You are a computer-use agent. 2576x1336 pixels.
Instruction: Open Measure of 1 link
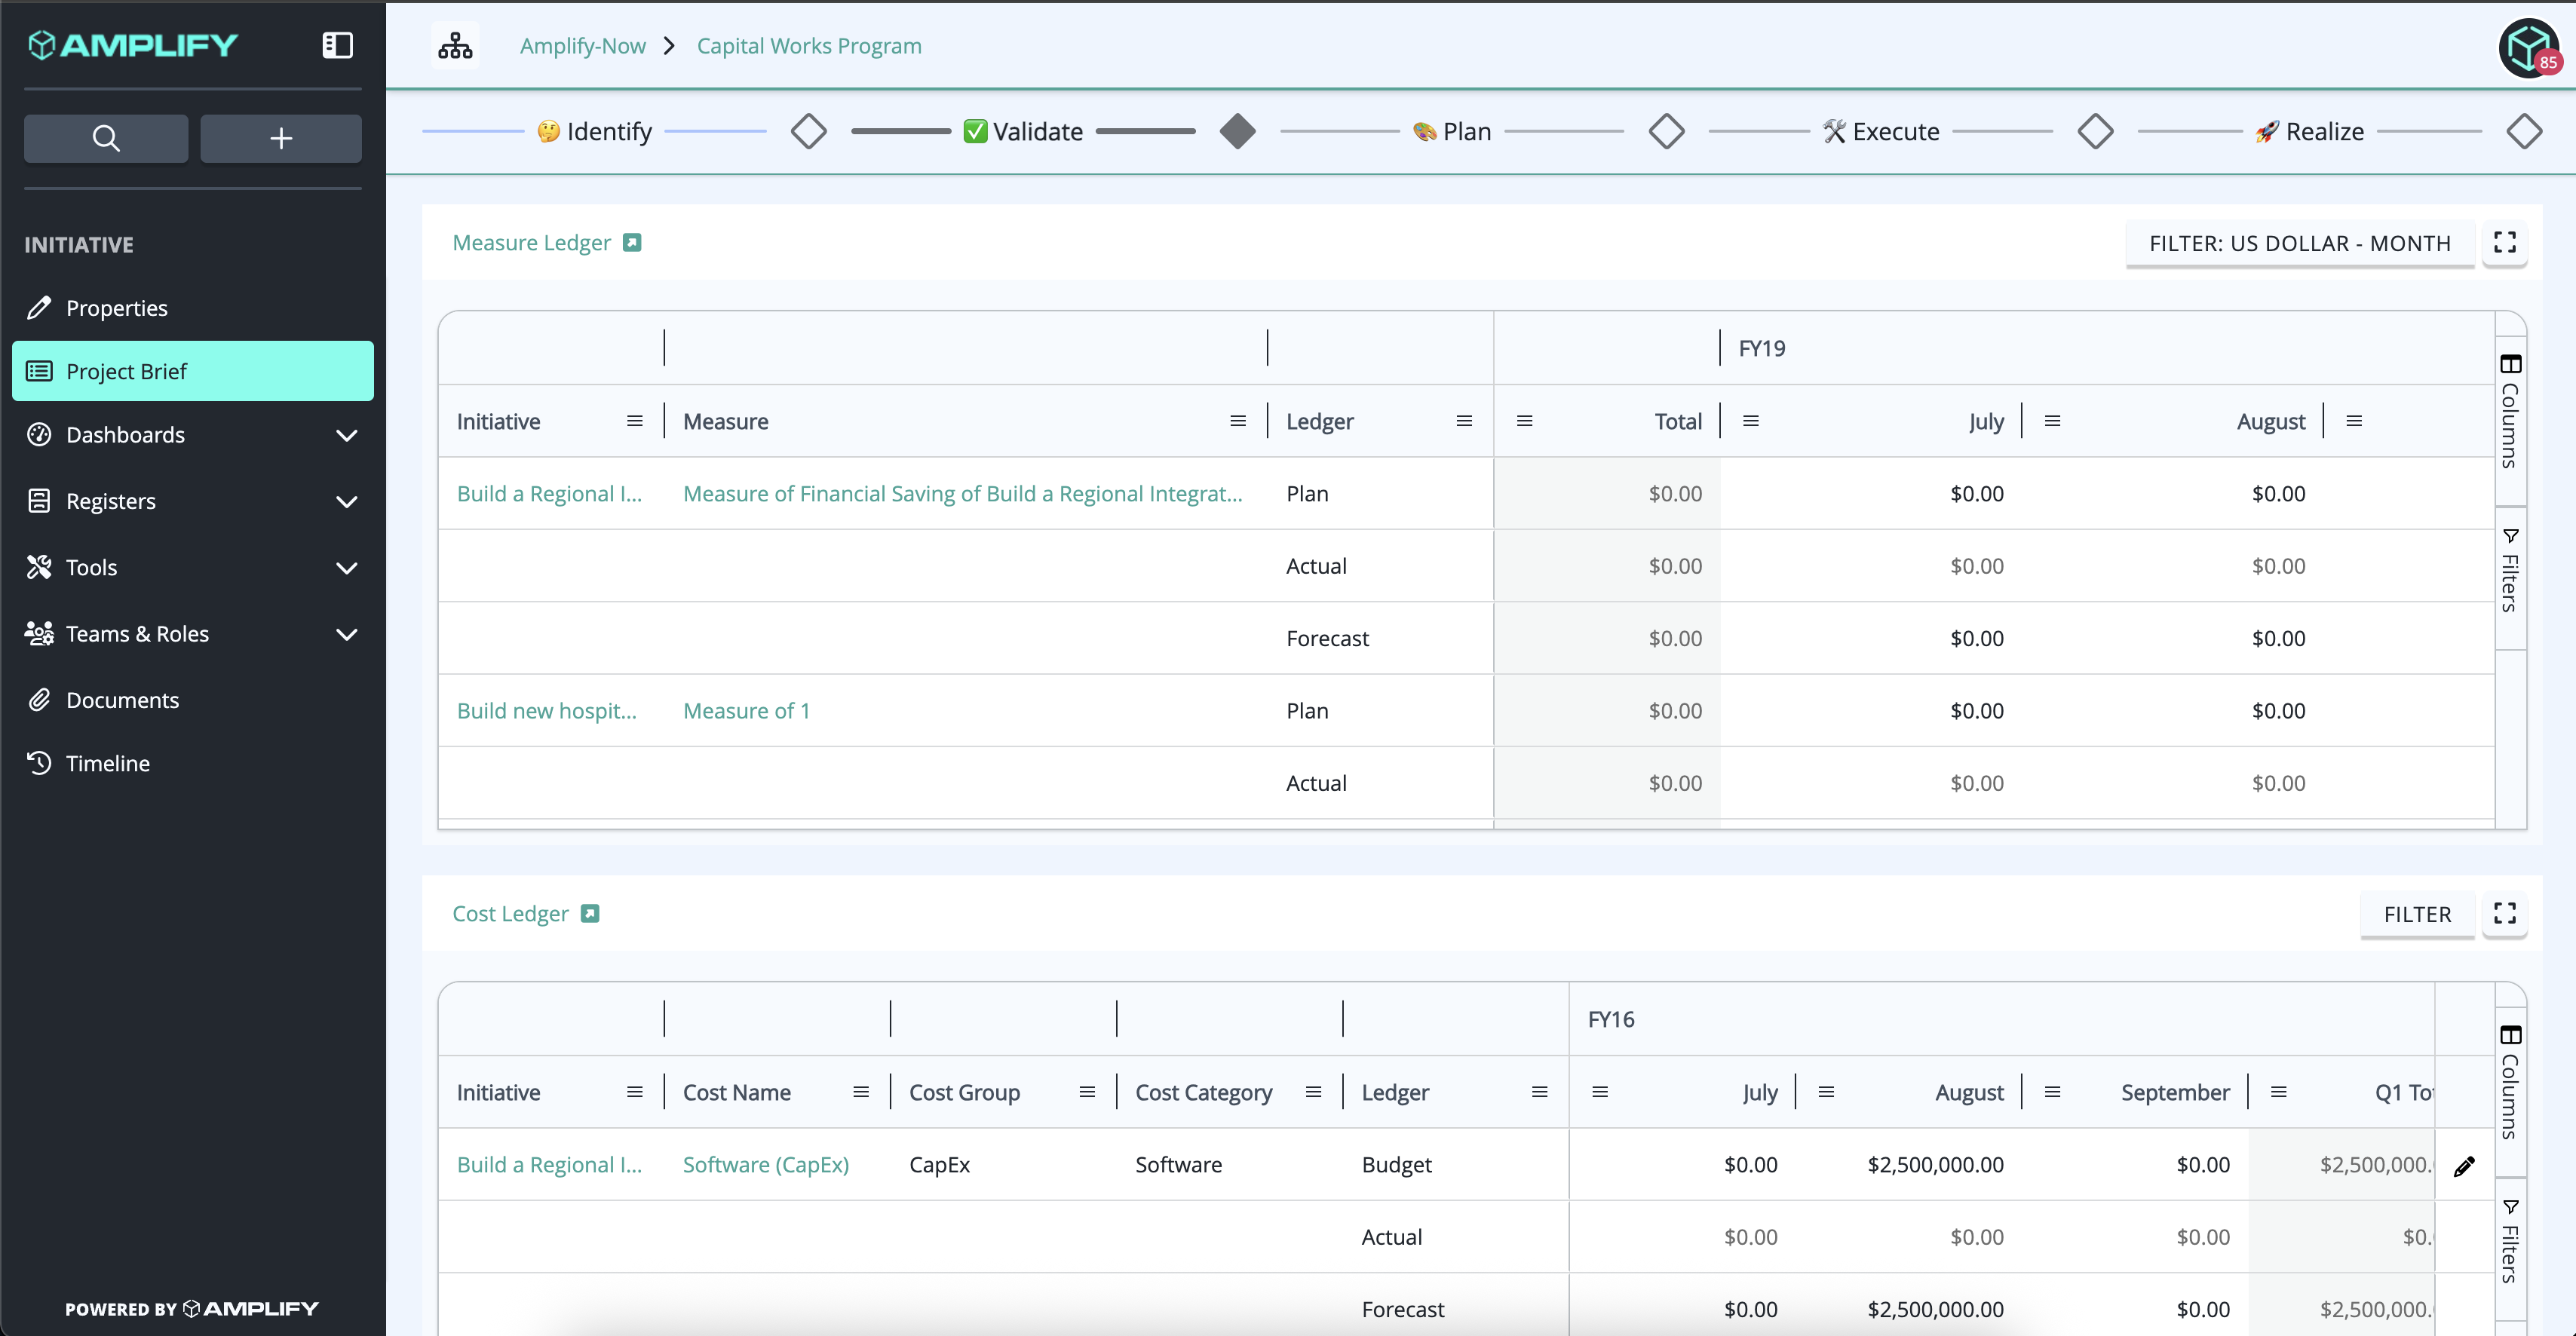[x=746, y=711]
